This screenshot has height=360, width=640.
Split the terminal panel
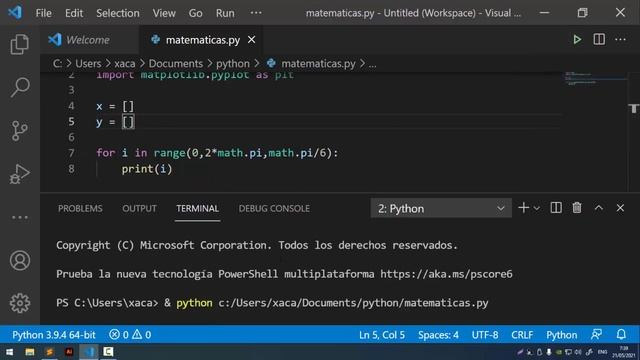click(x=556, y=208)
